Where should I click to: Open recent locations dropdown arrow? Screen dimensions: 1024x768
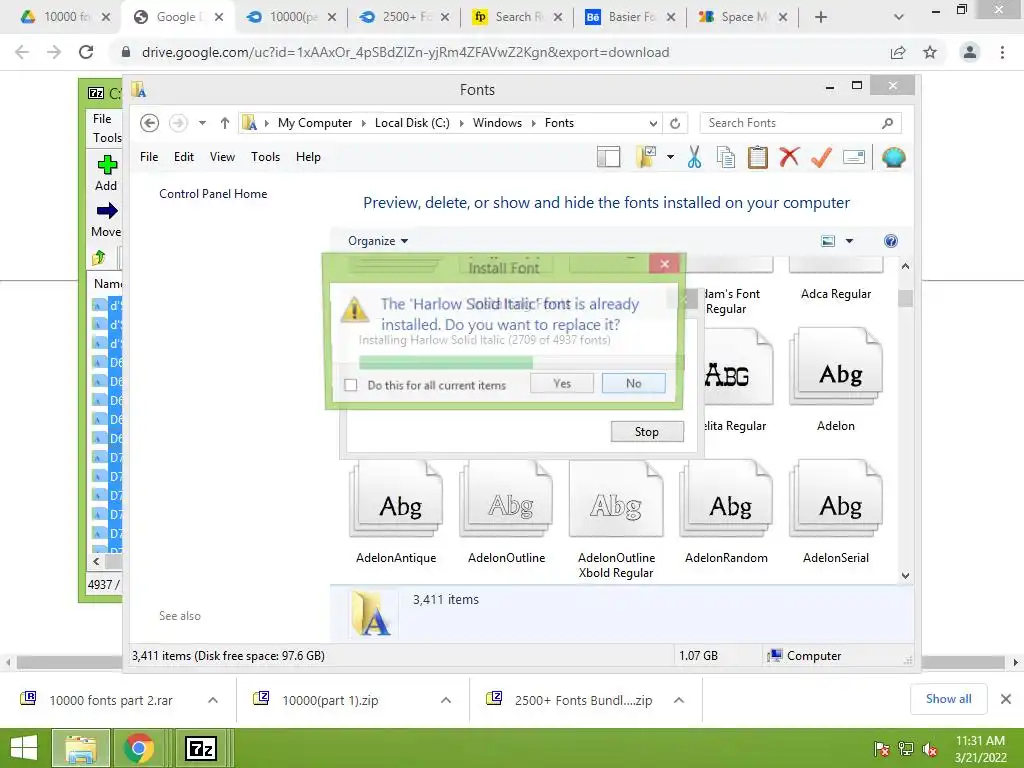click(202, 123)
